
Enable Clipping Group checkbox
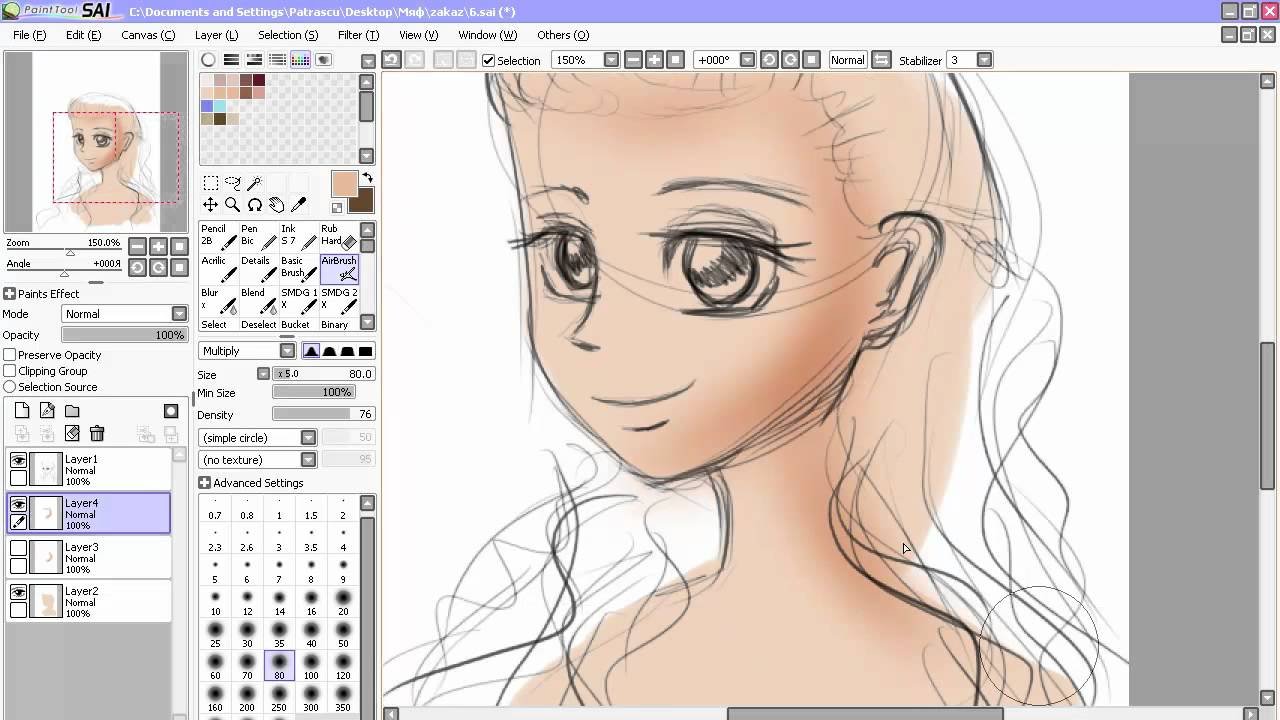coord(10,371)
